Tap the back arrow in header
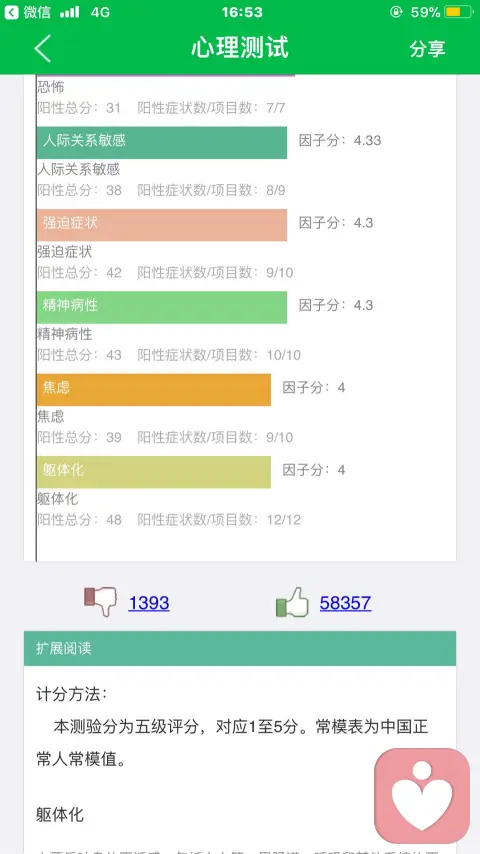 (42, 48)
